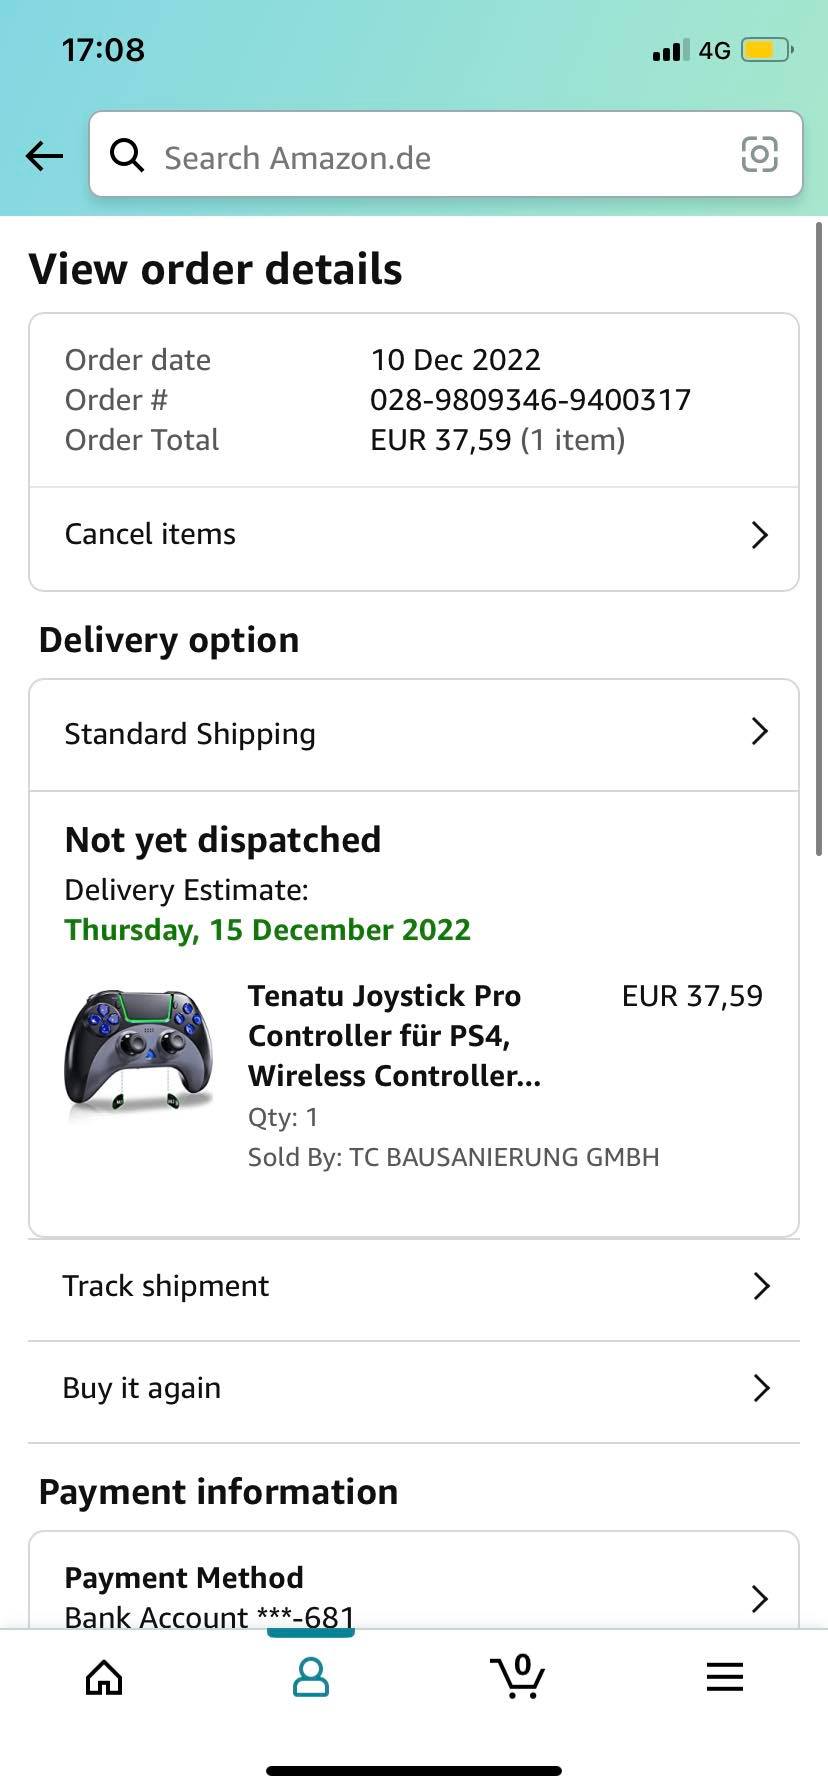Tap the PS4 controller product image
Viewport: 828px width, 1792px height.
139,1050
